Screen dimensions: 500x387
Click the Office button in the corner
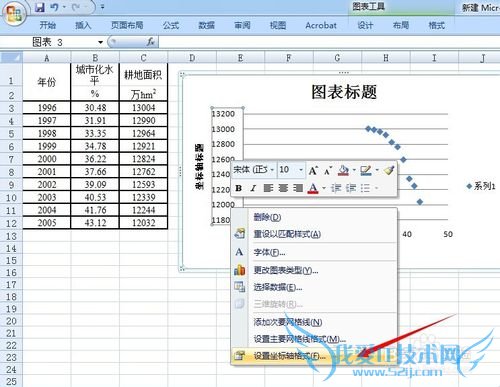13,14
